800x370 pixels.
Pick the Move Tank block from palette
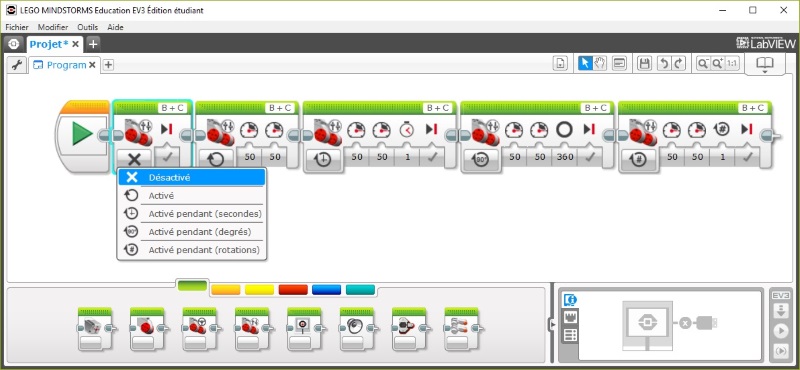point(253,329)
